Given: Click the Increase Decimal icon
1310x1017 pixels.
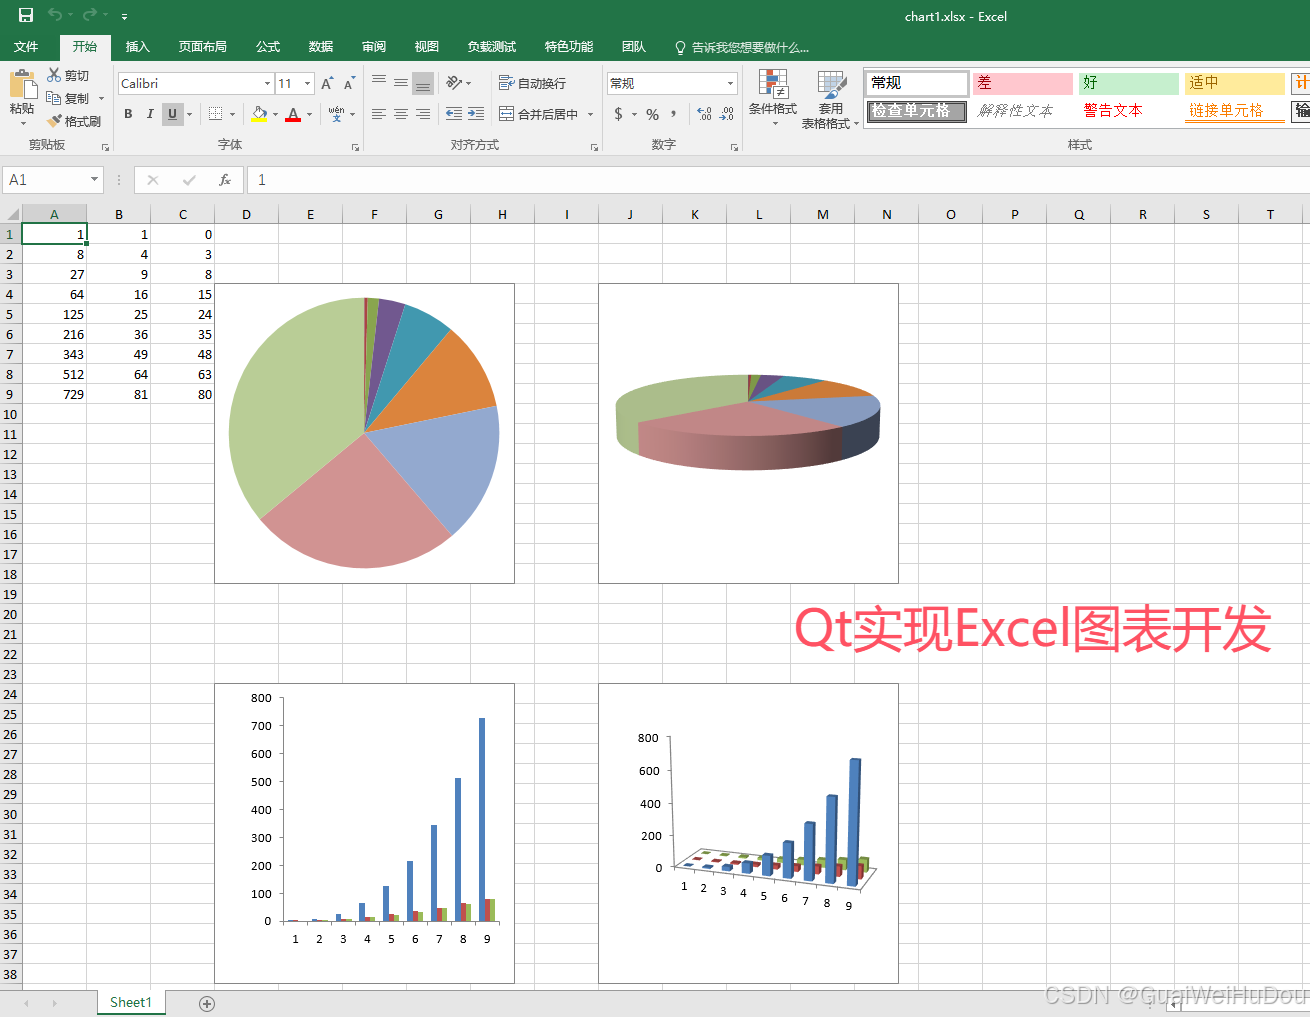Looking at the screenshot, I should pos(705,114).
